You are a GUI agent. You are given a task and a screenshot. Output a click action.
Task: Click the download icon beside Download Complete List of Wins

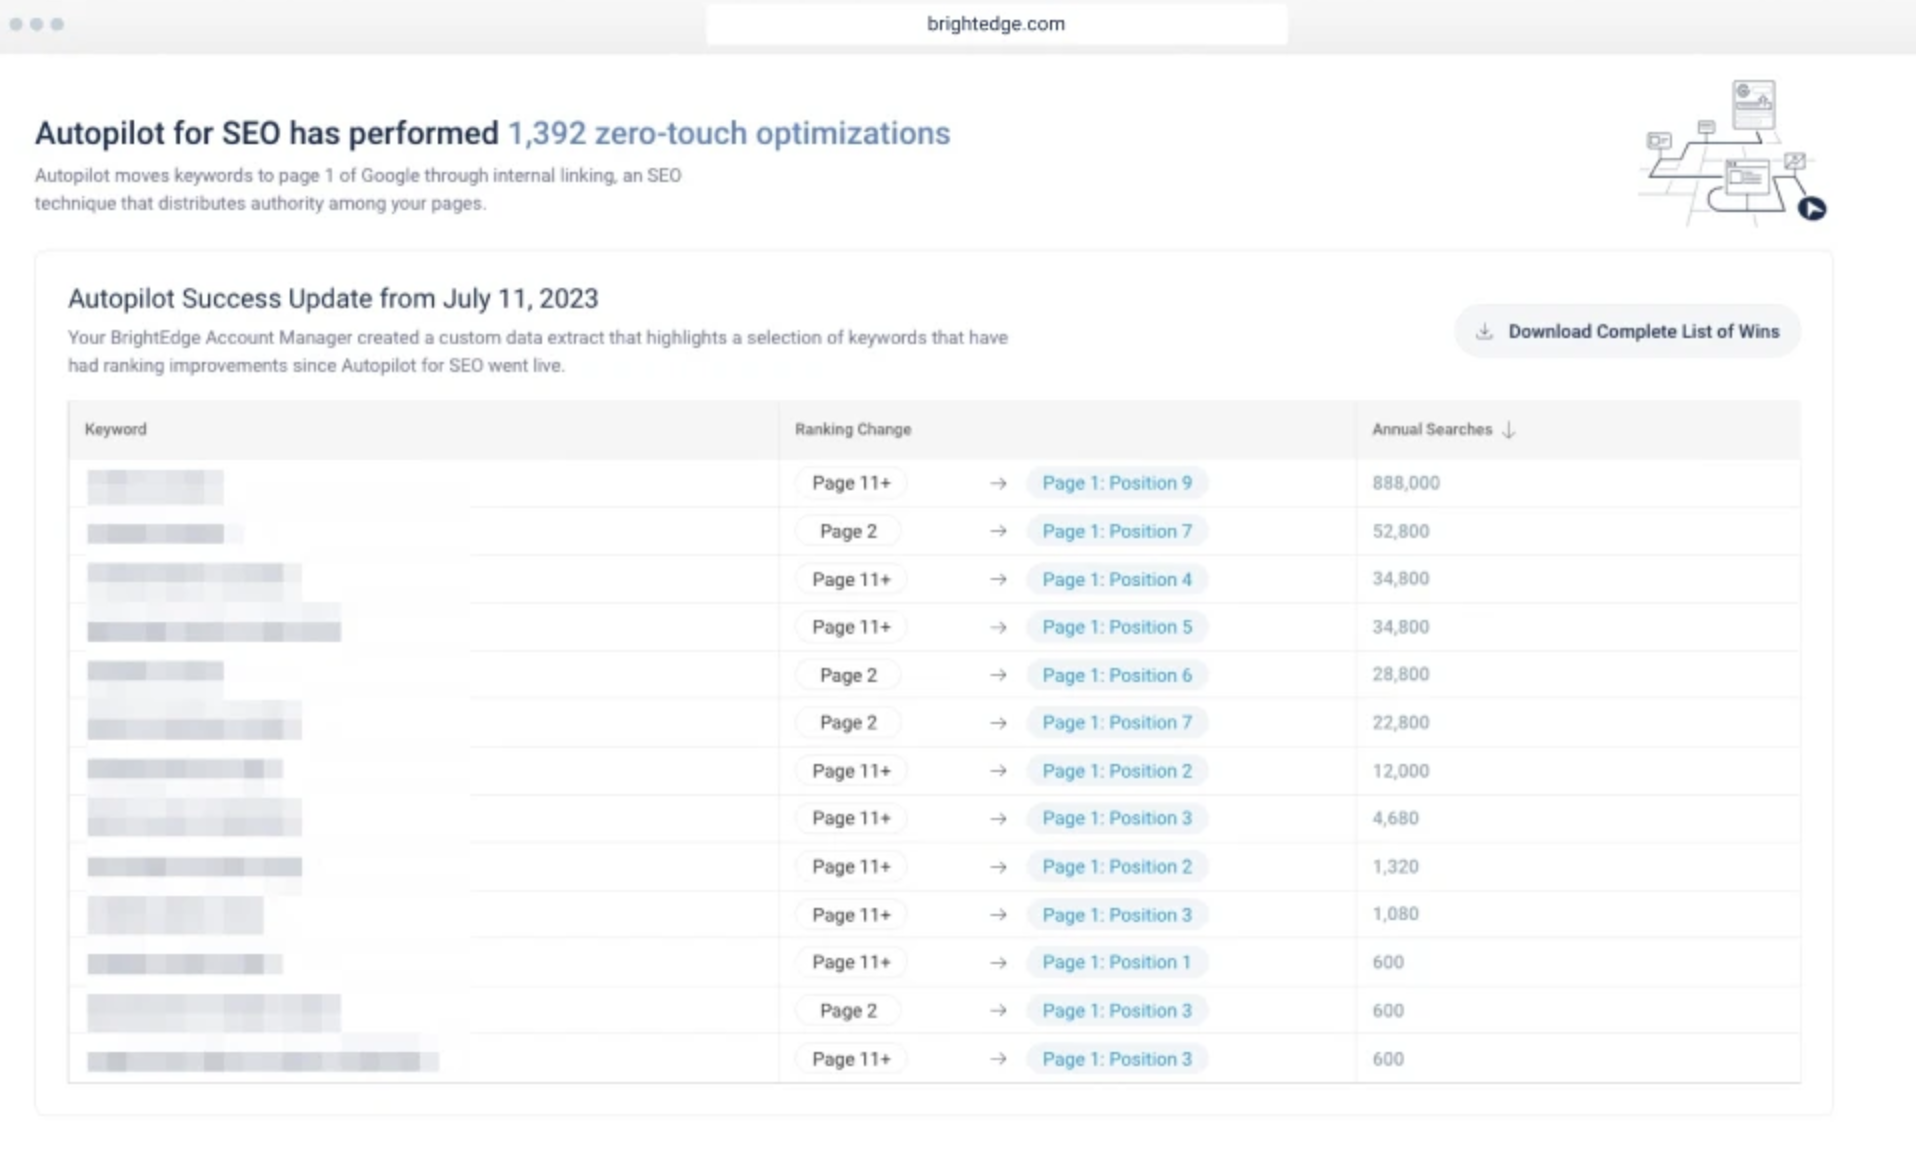(1484, 331)
